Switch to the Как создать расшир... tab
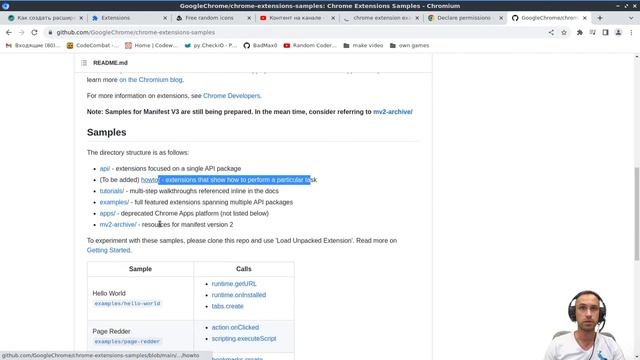The width and height of the screenshot is (640, 360). (46, 18)
